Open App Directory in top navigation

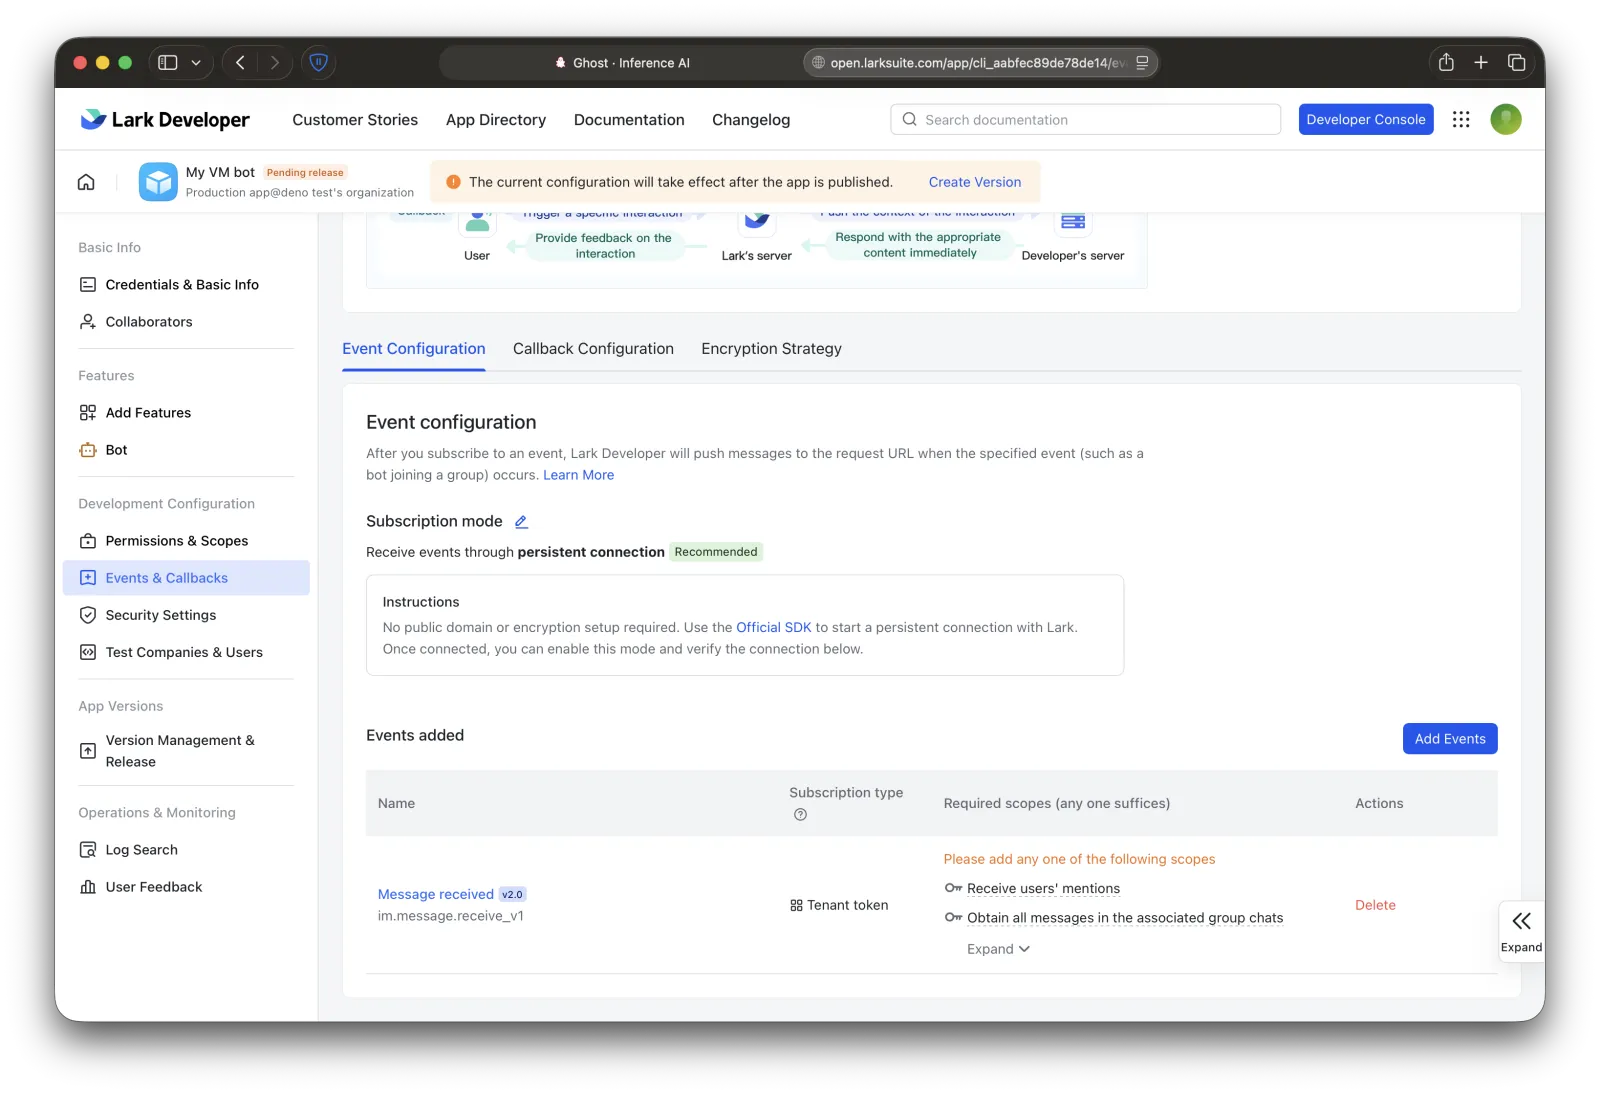coord(496,120)
